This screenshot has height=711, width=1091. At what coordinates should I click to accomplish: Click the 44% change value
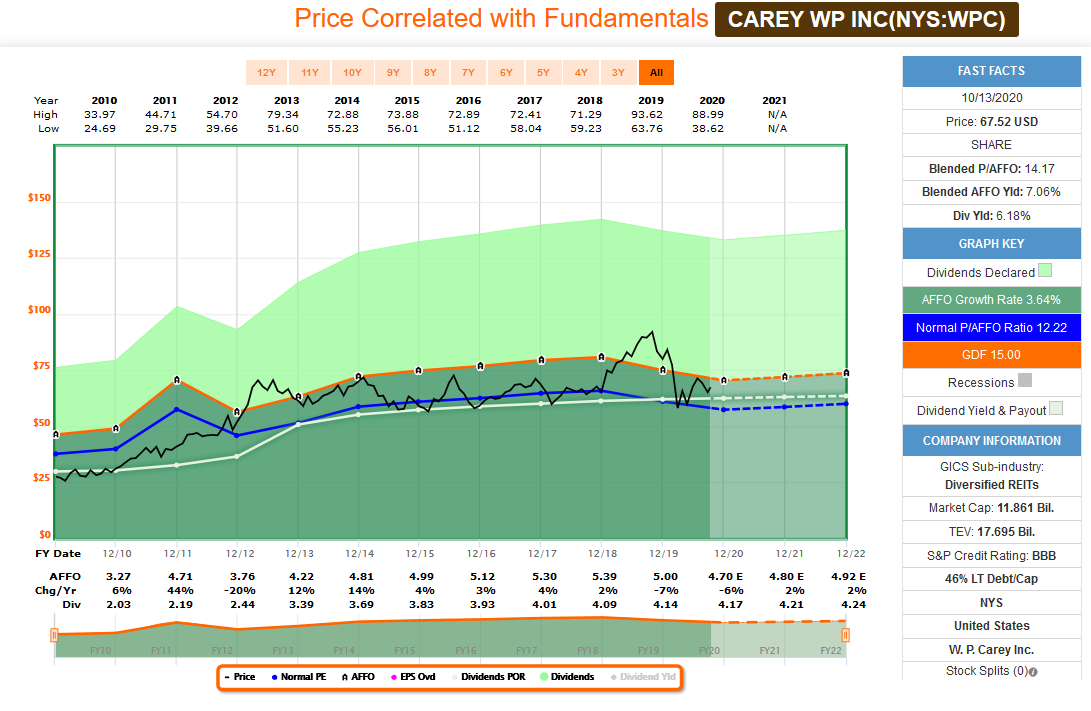click(180, 590)
